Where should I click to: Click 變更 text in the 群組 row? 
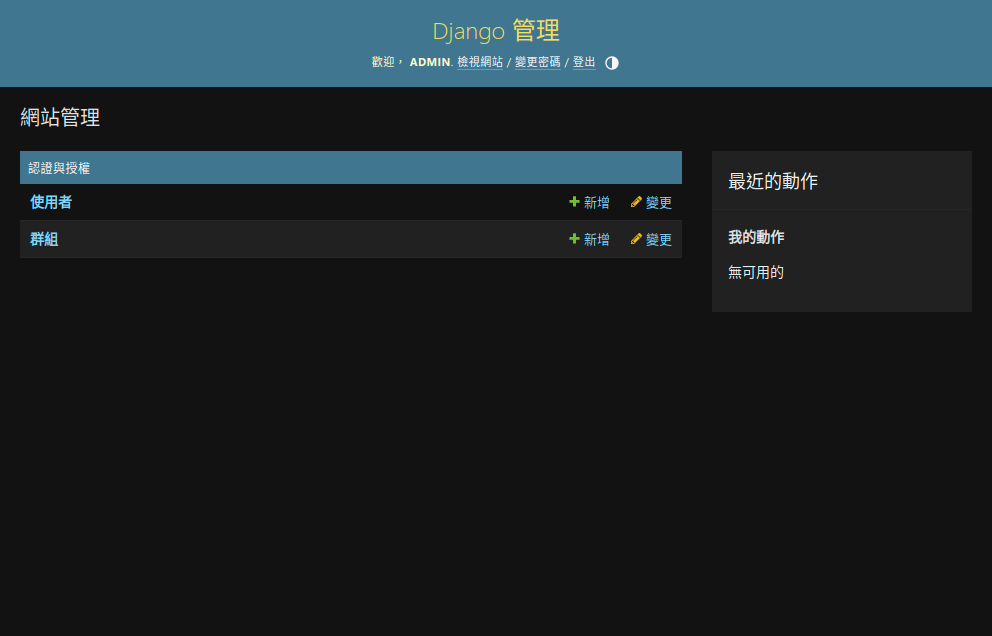(x=659, y=240)
